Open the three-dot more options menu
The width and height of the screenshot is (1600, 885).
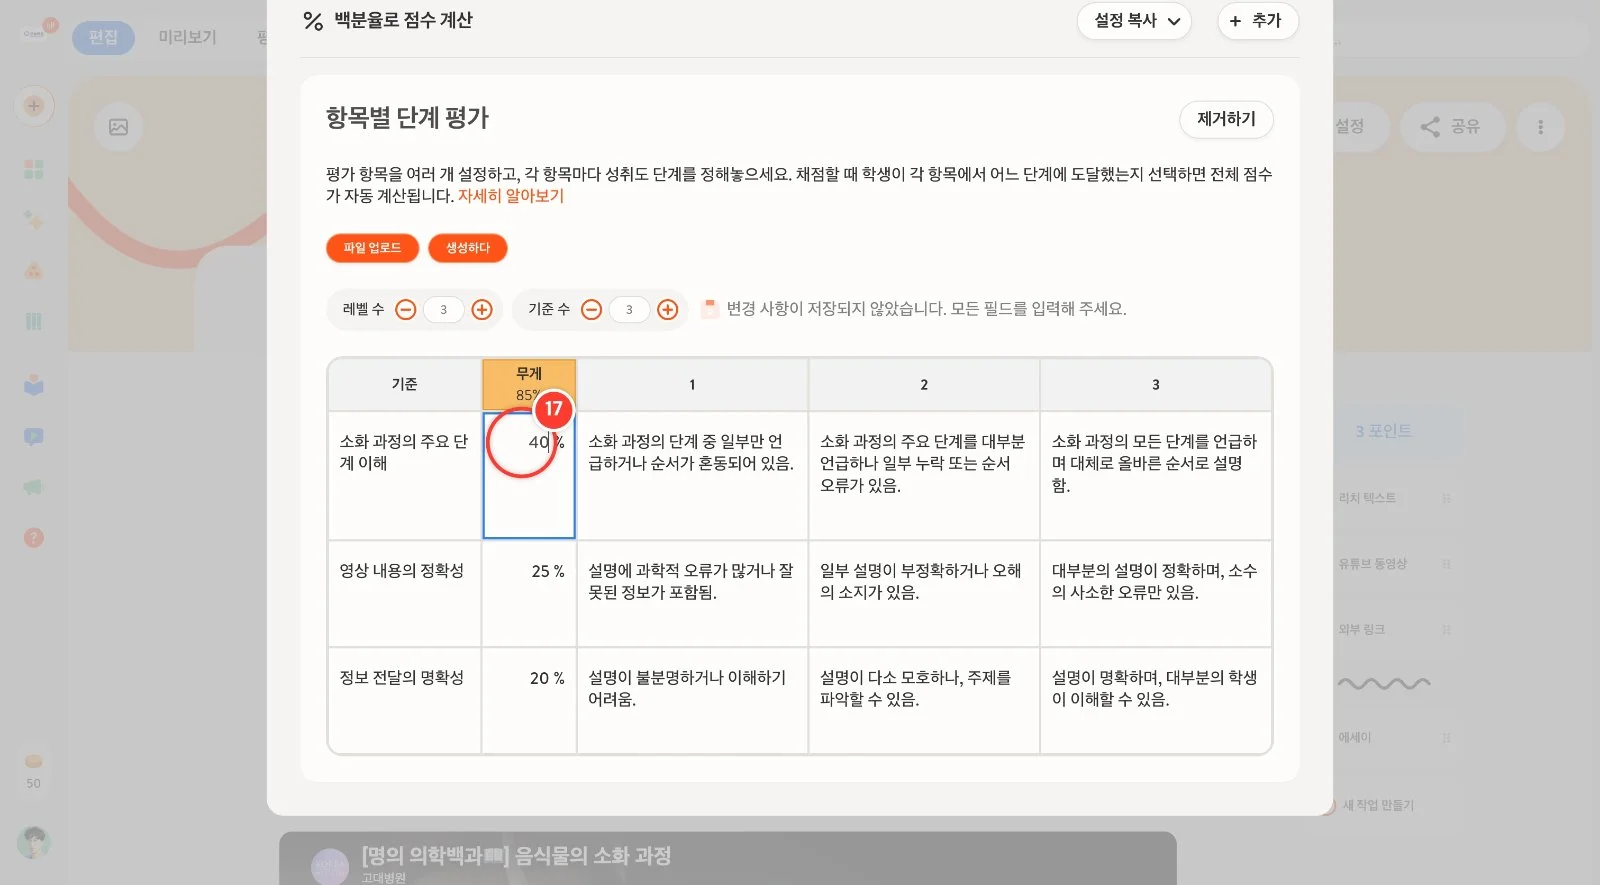coord(1540,127)
